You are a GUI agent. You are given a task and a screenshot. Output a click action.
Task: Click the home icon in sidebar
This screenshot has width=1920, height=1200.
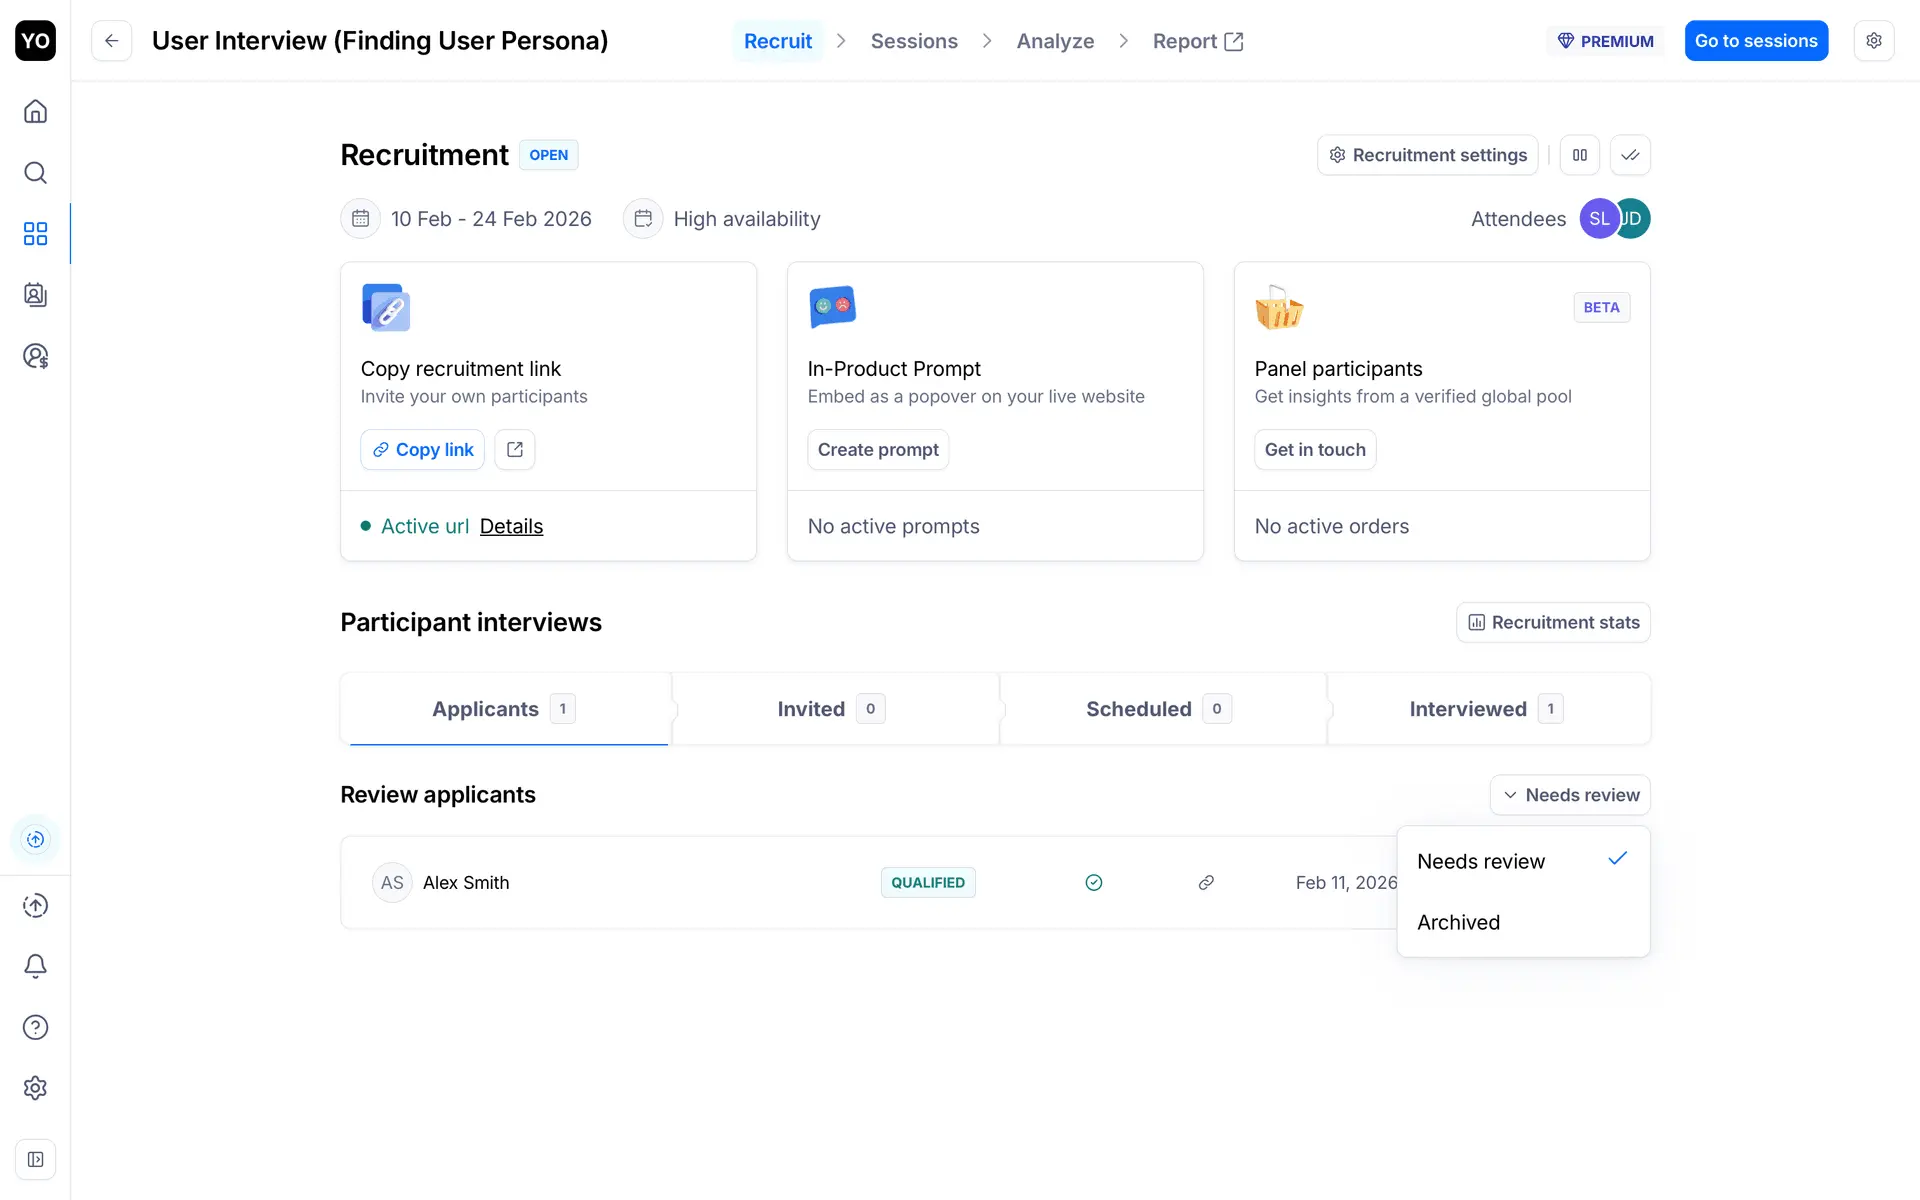pos(35,111)
